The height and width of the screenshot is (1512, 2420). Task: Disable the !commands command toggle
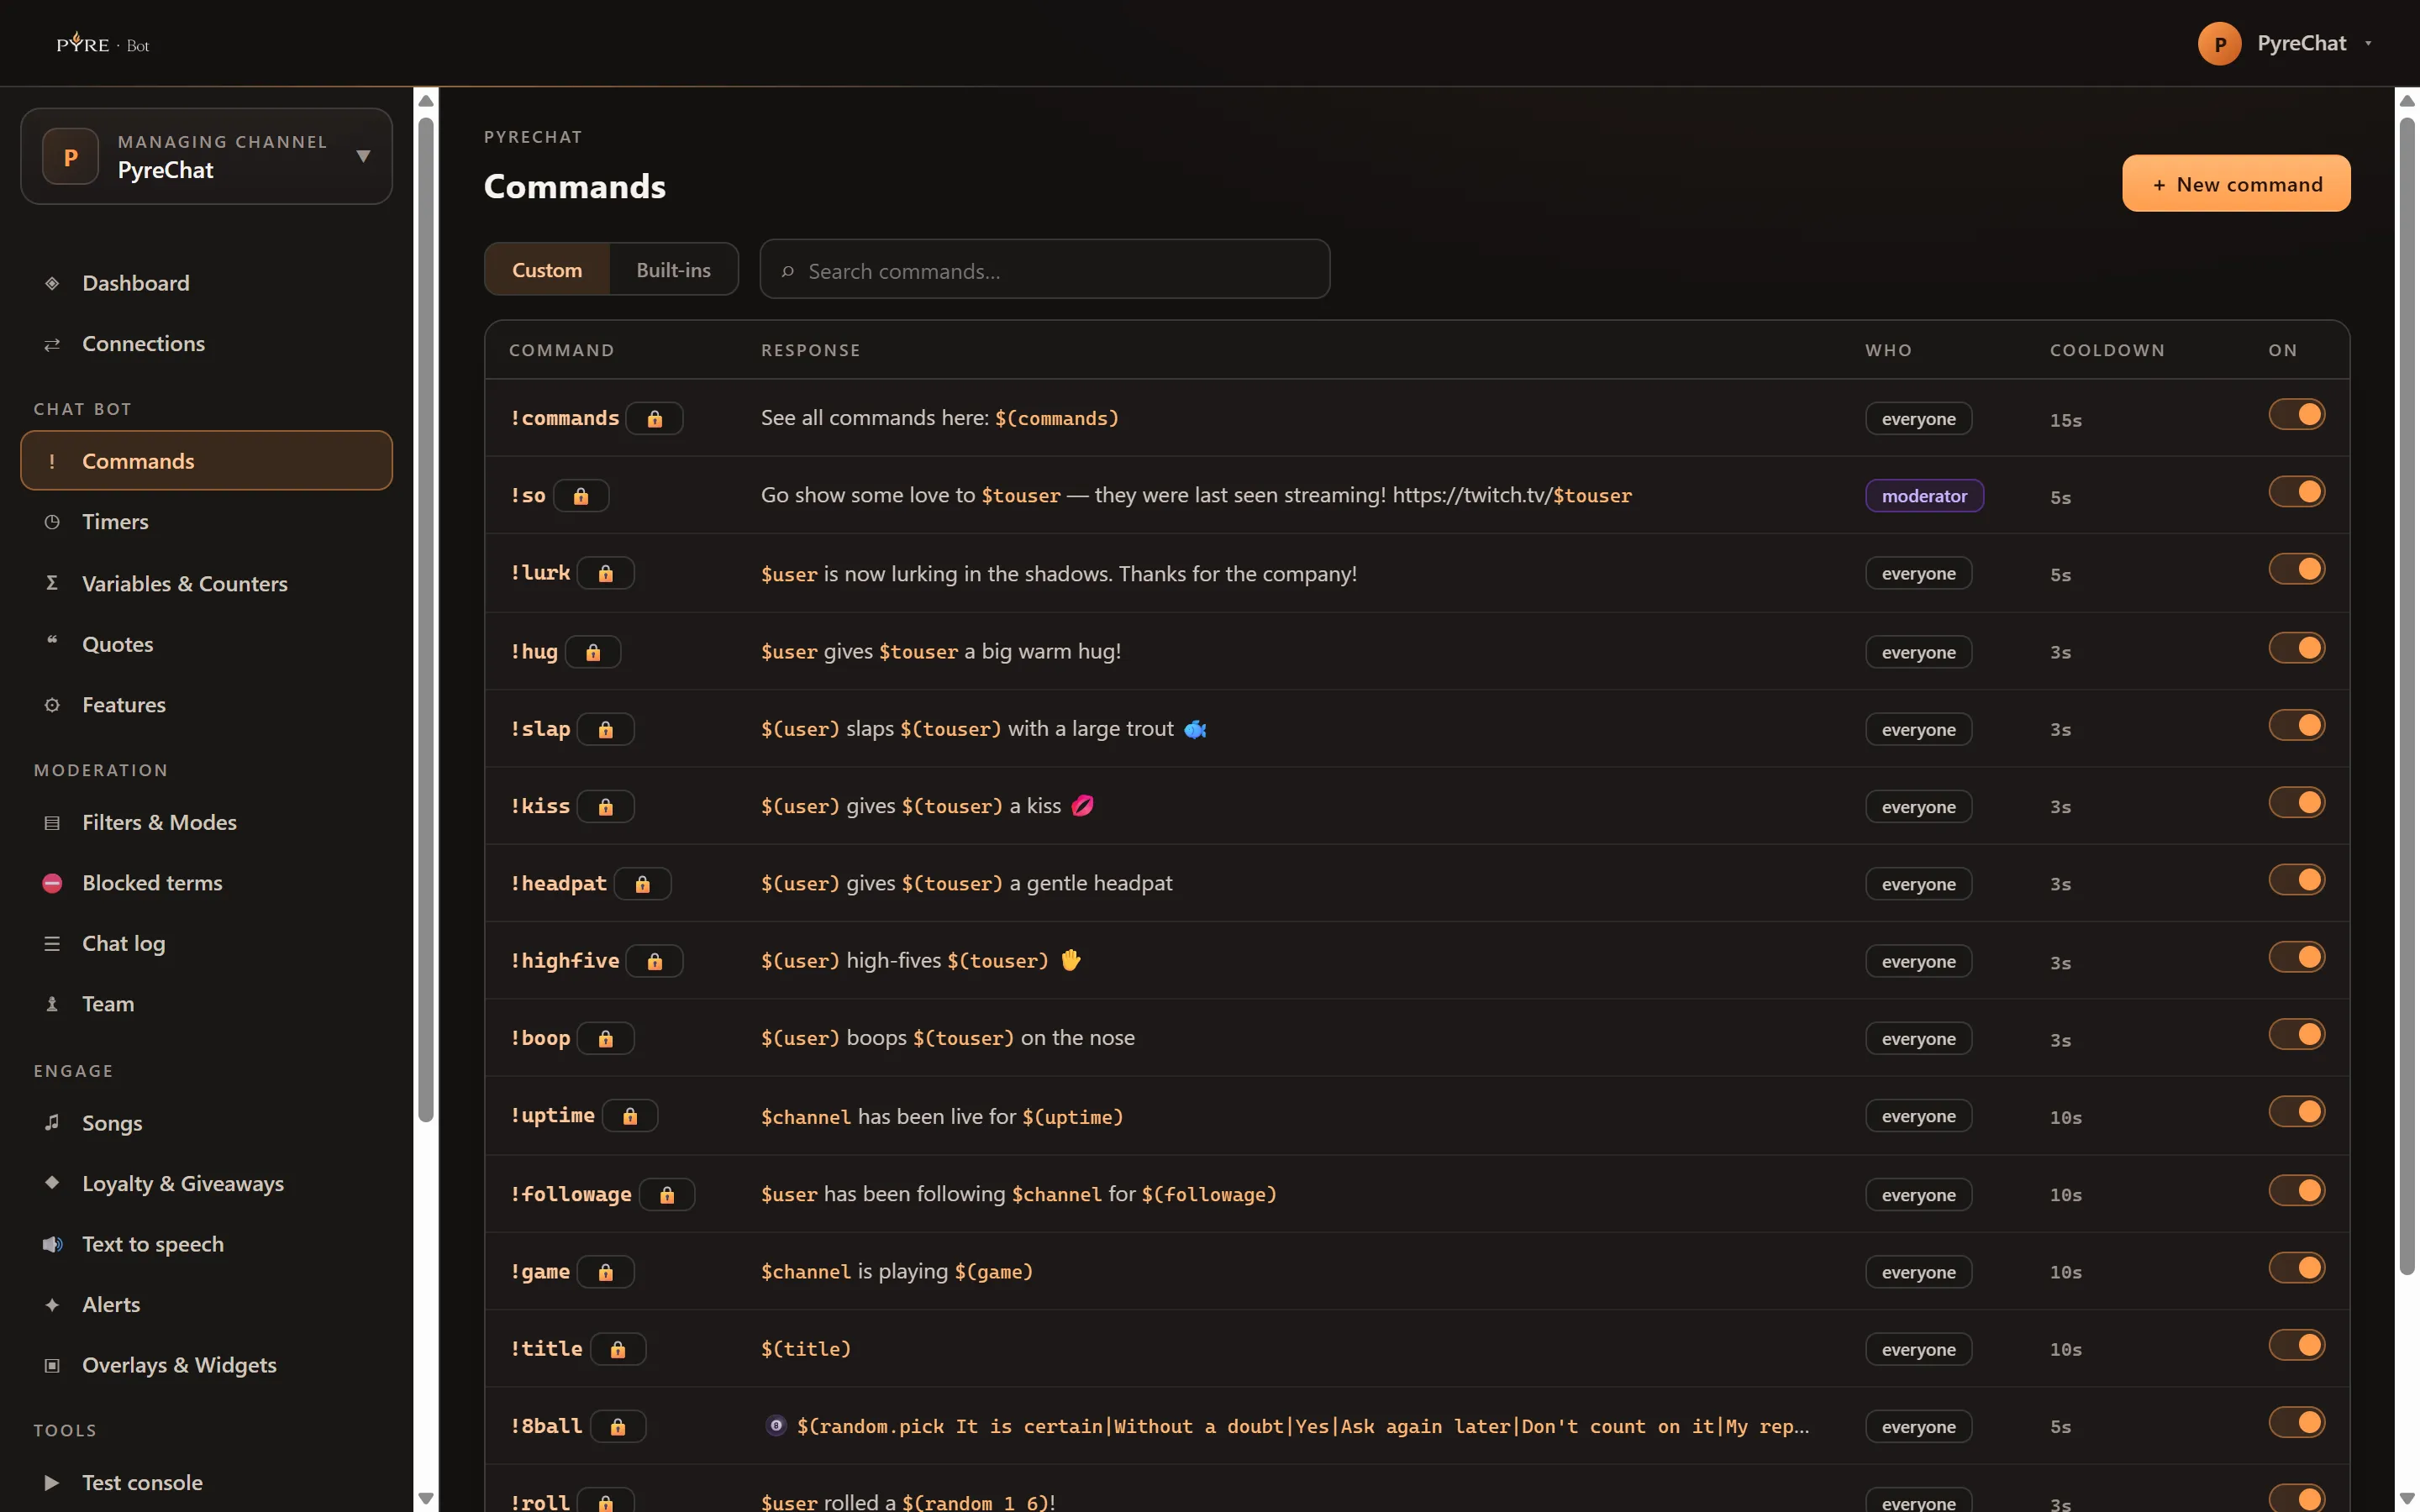click(2296, 415)
